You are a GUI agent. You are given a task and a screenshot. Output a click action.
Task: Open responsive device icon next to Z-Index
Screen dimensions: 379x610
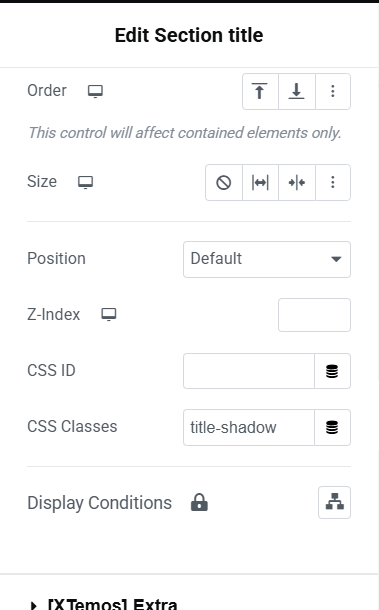click(109, 314)
